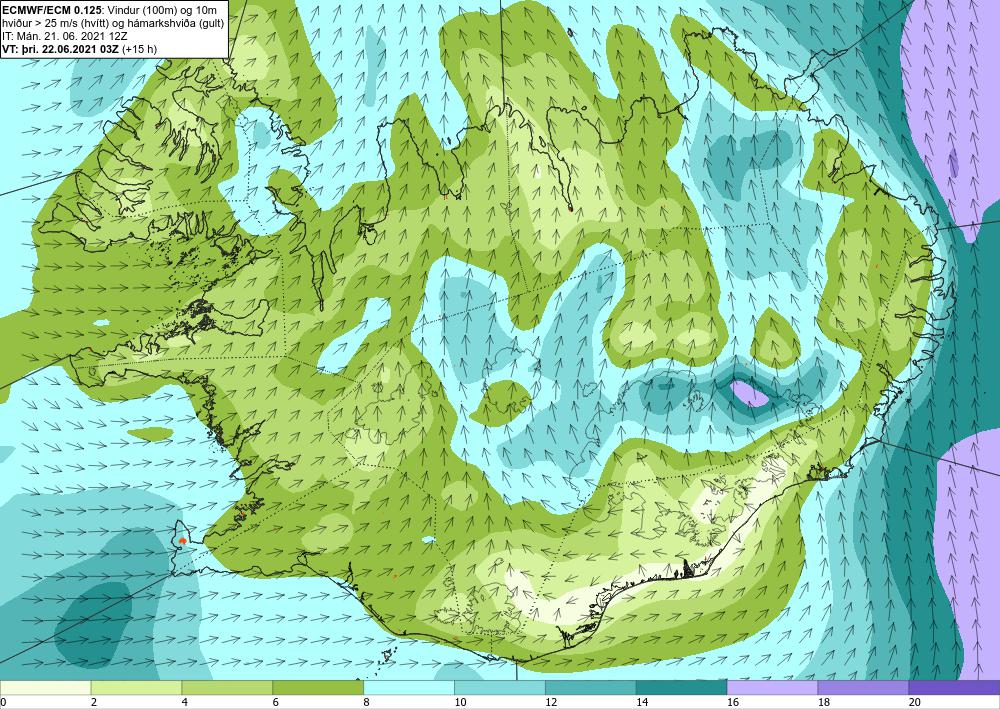Click the scale label '14'
1000x709 pixels.
coord(642,703)
